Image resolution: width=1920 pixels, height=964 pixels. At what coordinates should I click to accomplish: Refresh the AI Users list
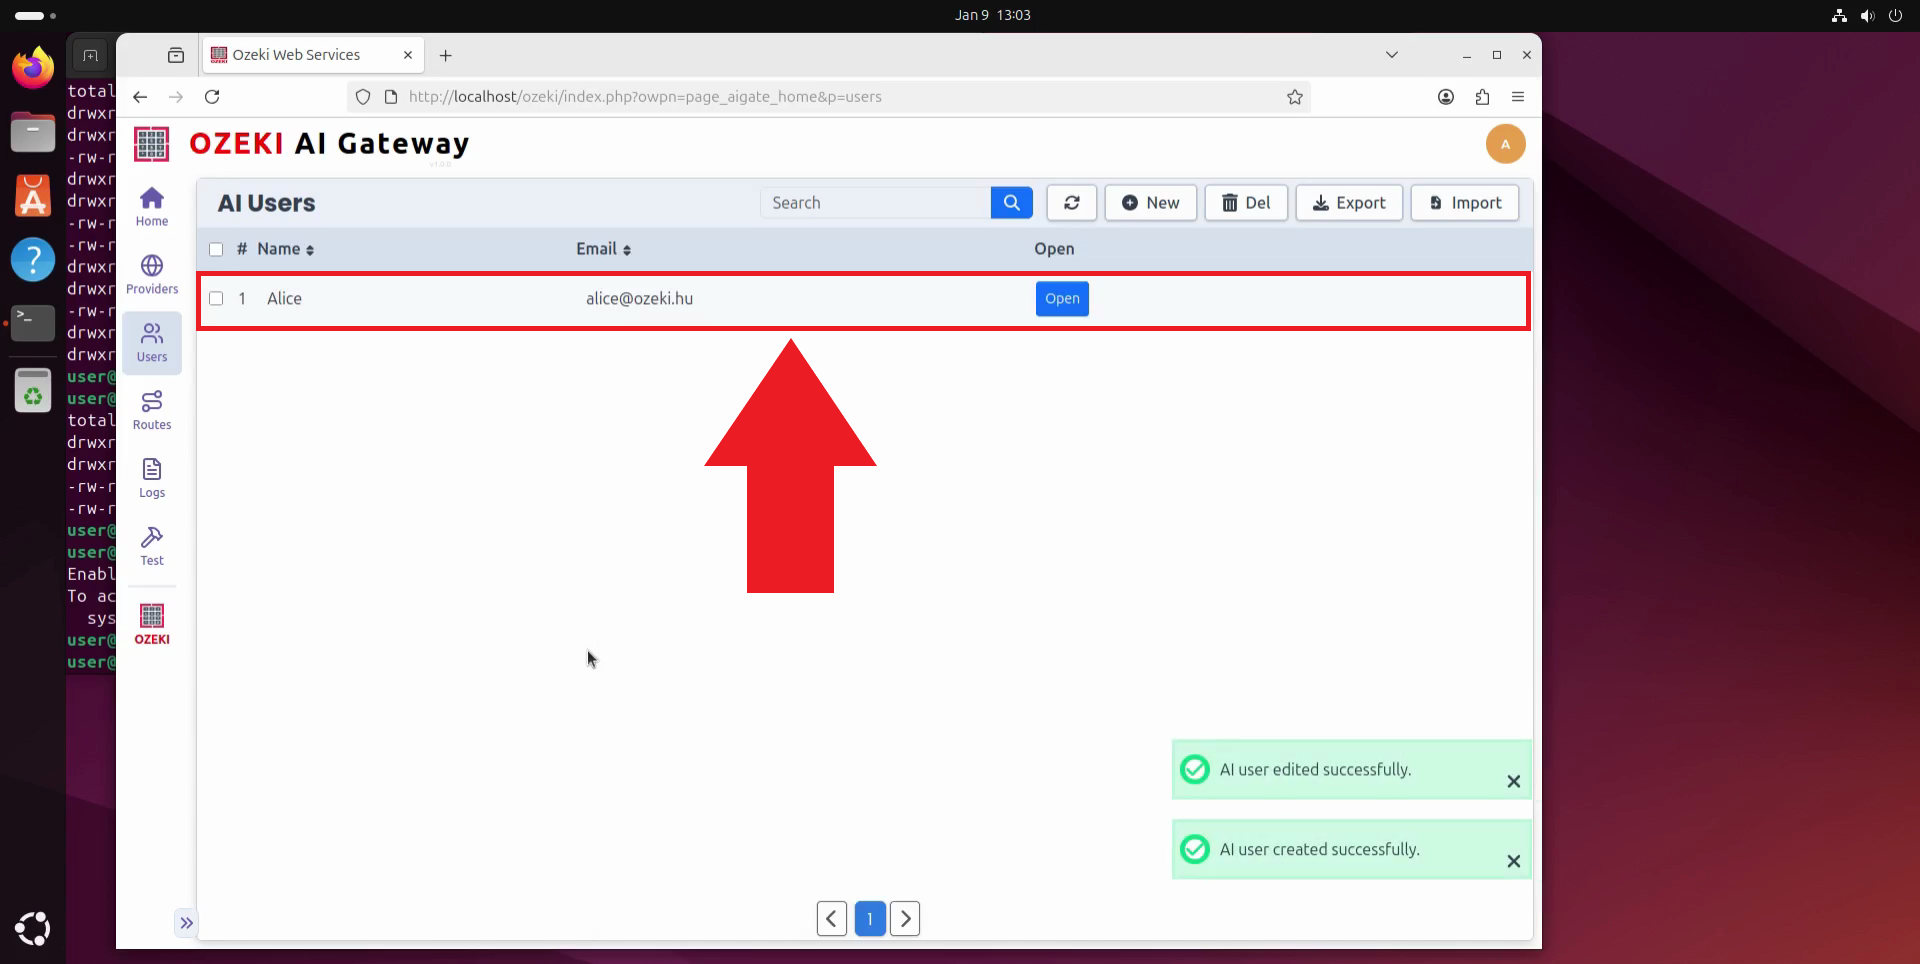click(1071, 203)
